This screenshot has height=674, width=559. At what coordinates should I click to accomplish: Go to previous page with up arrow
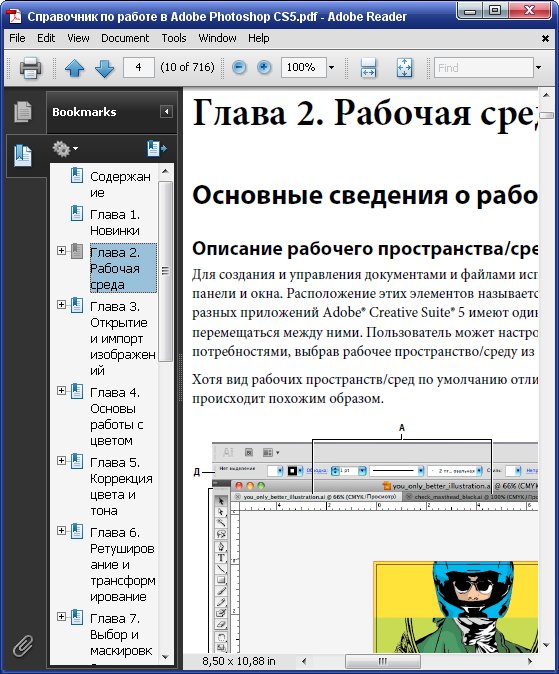[x=74, y=68]
